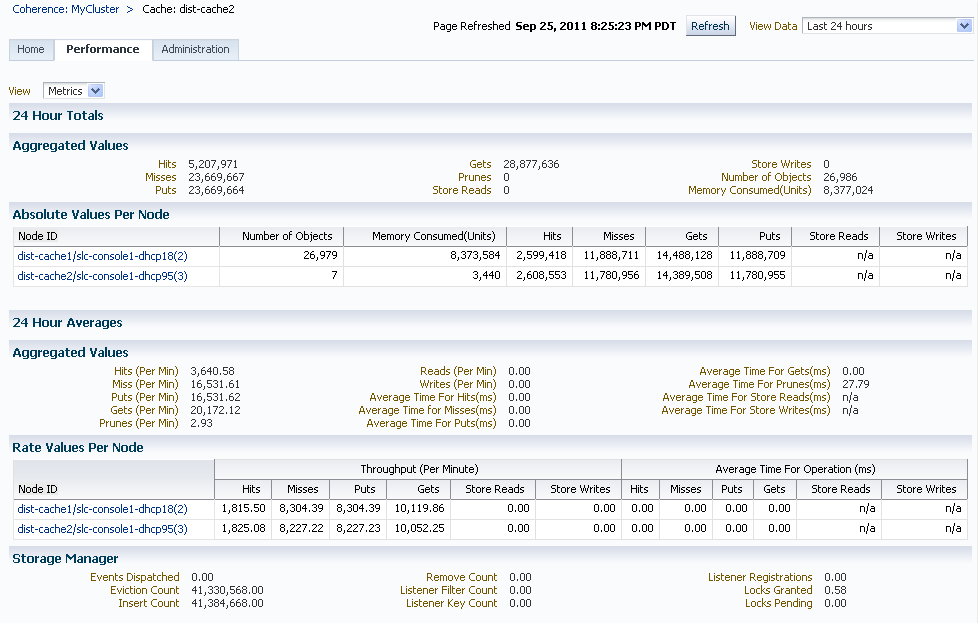Click the 14,488,128 gets cell
Image resolution: width=978 pixels, height=623 pixels.
(682, 256)
